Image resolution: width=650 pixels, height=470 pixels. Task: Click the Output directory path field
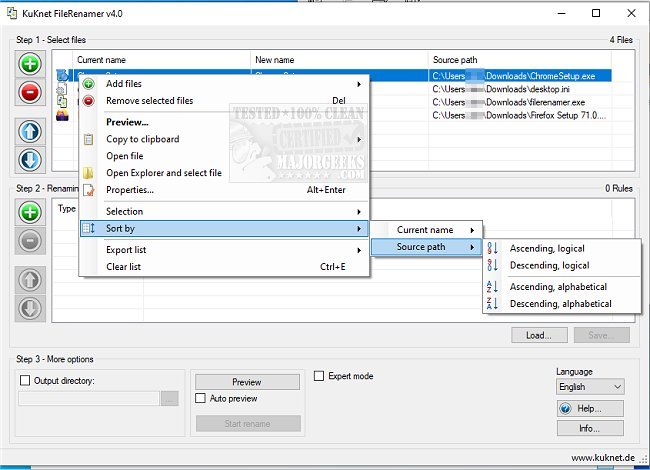click(89, 399)
